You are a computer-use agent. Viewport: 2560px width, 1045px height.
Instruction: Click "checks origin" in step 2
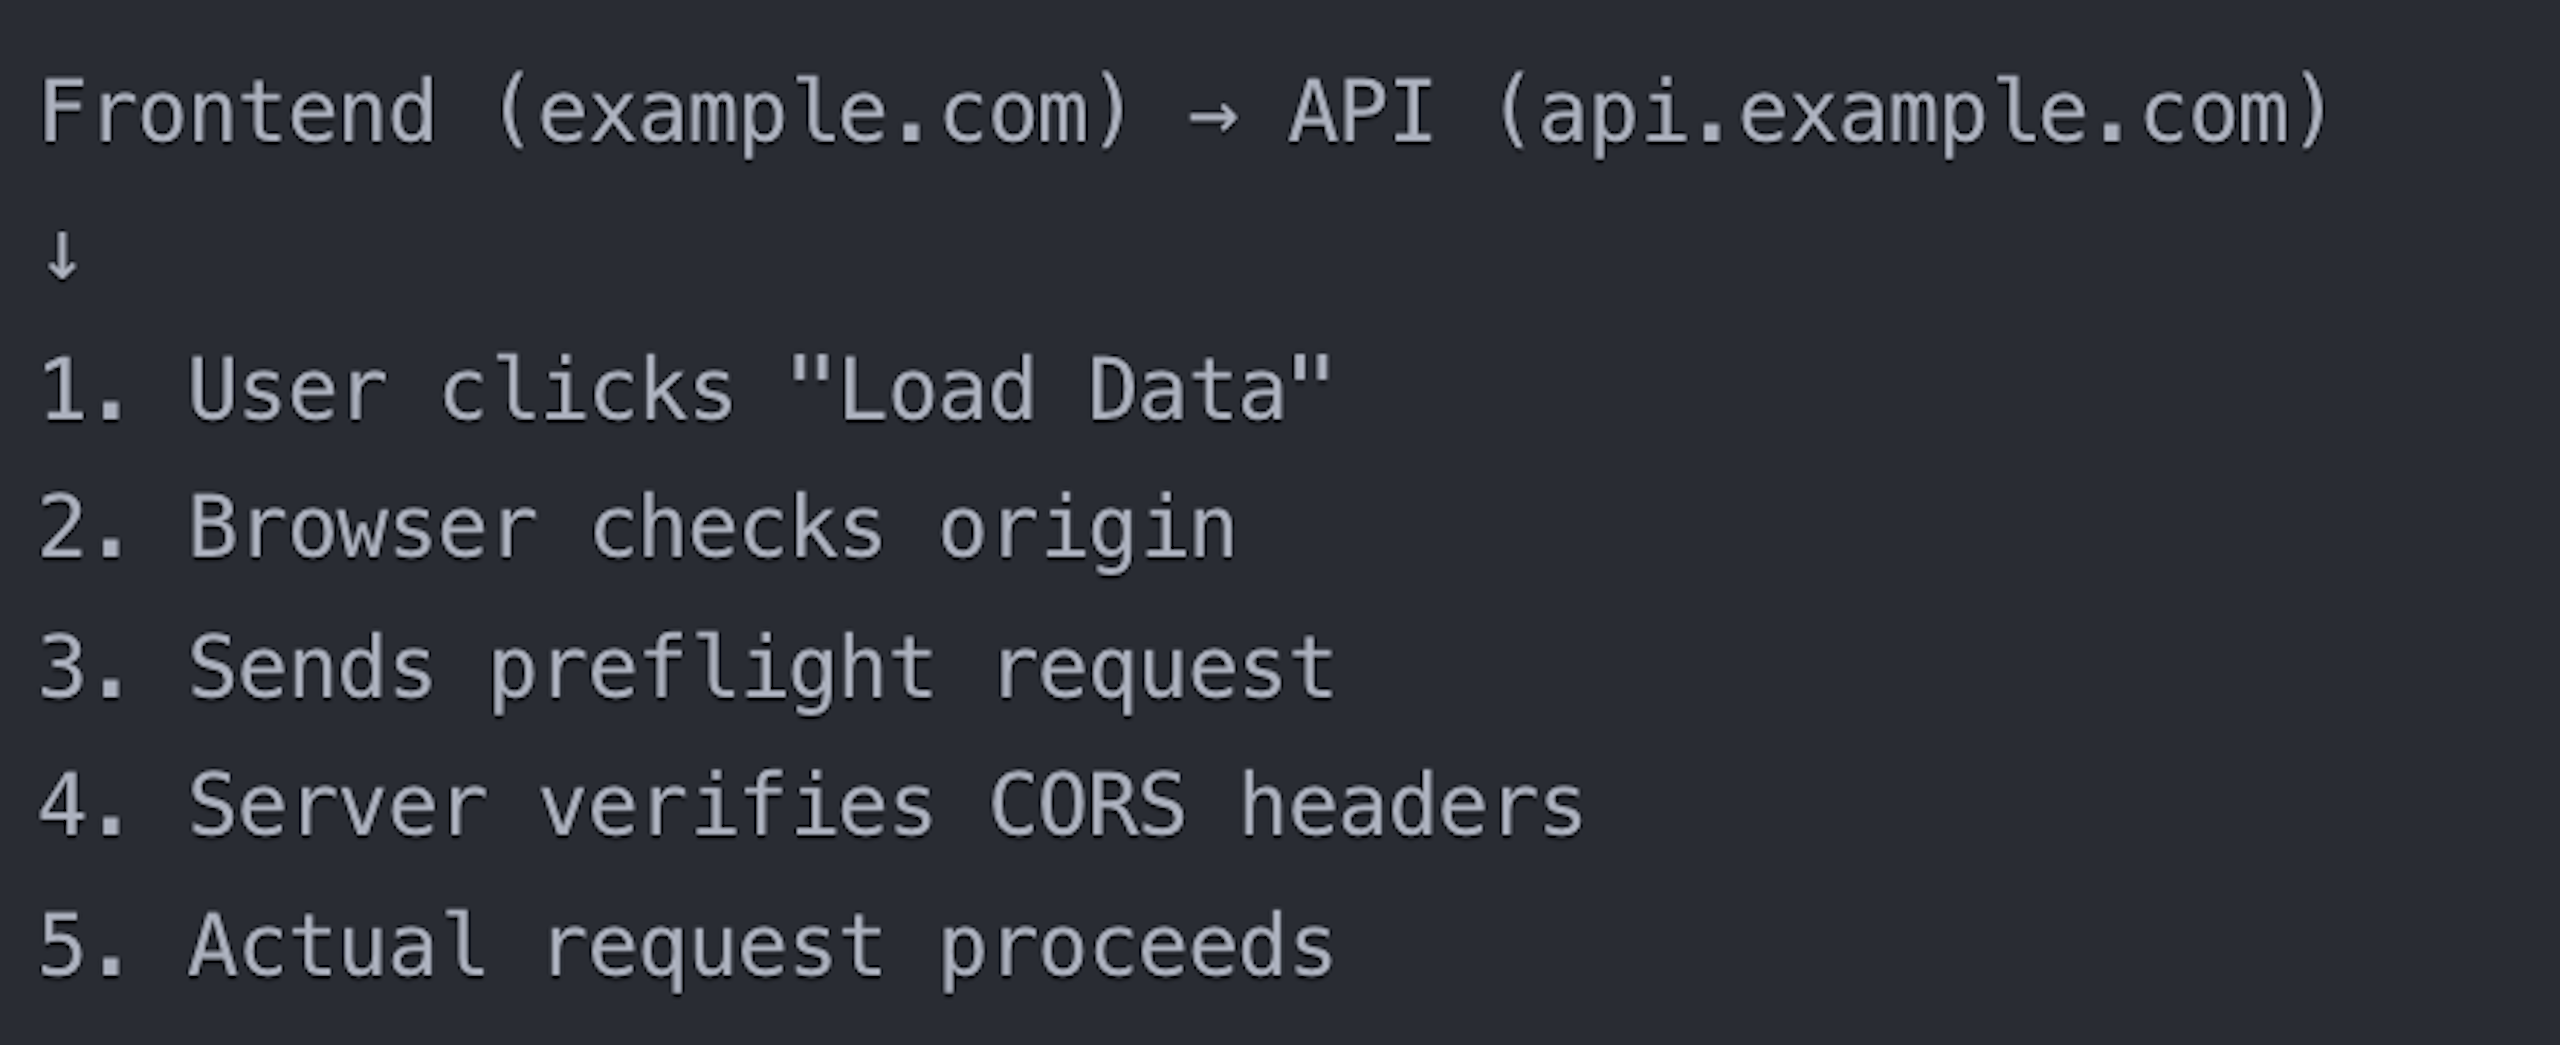coord(912,528)
